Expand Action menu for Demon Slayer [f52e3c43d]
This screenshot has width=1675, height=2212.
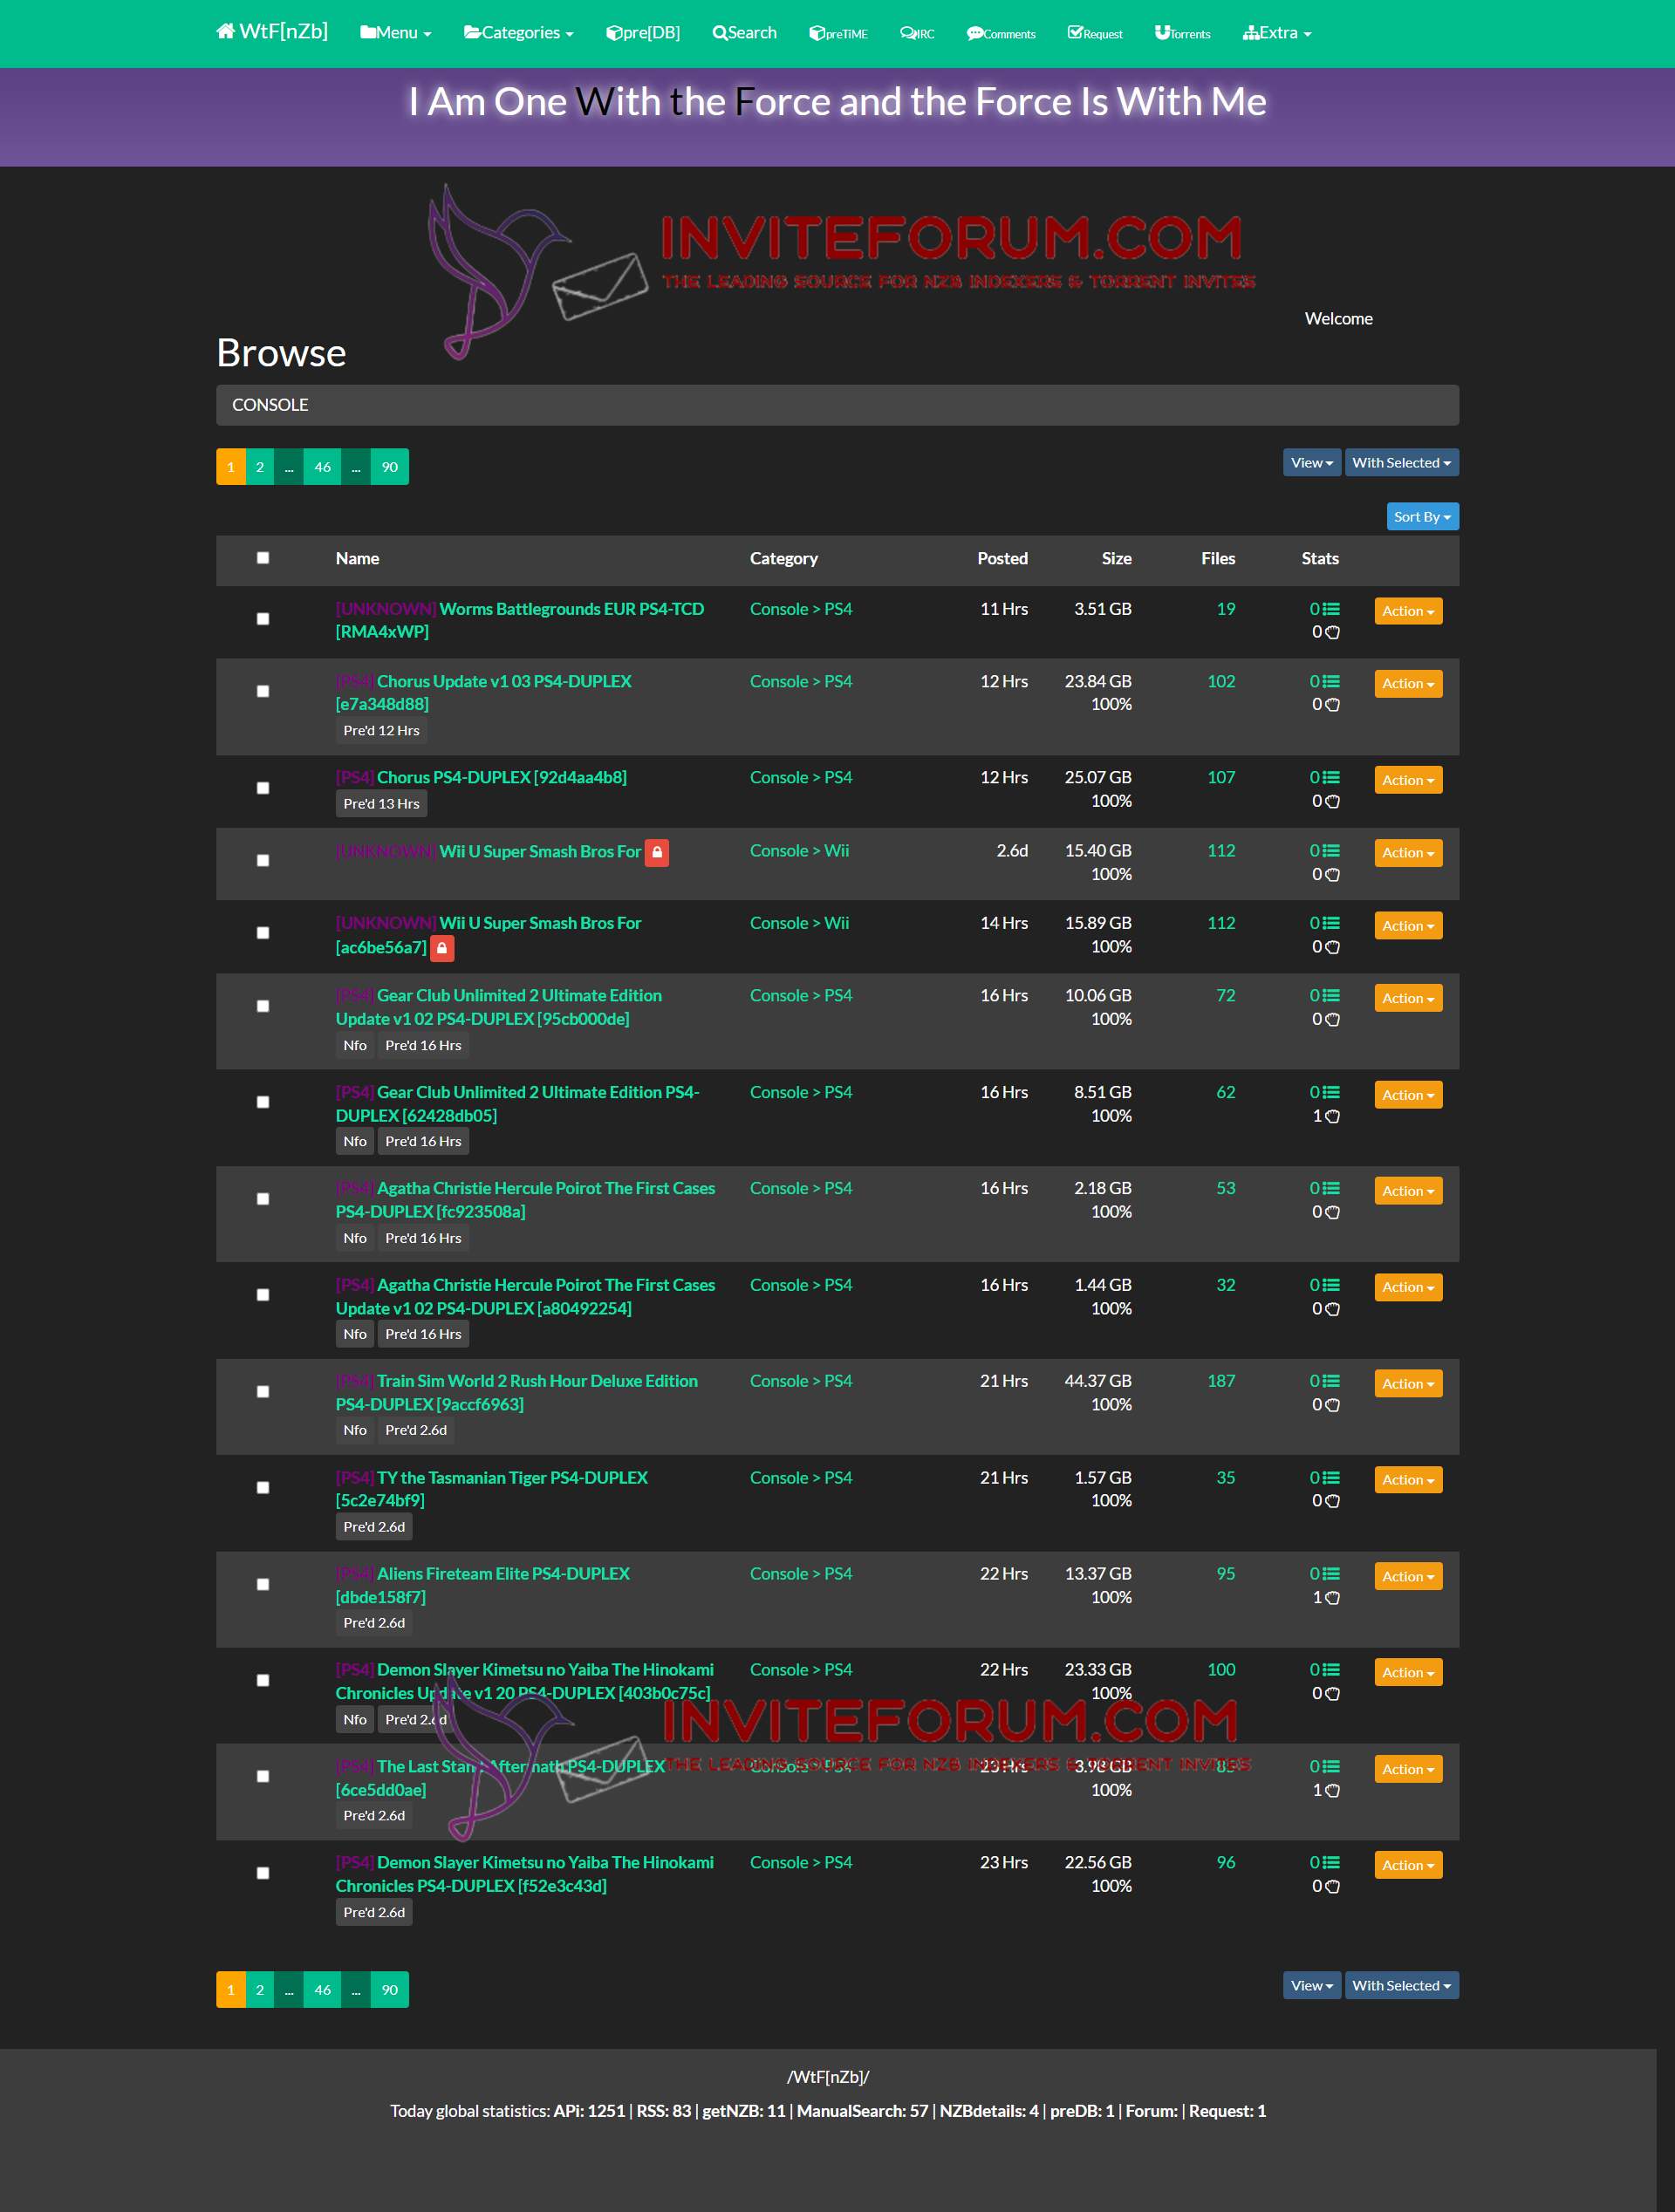[x=1408, y=1865]
